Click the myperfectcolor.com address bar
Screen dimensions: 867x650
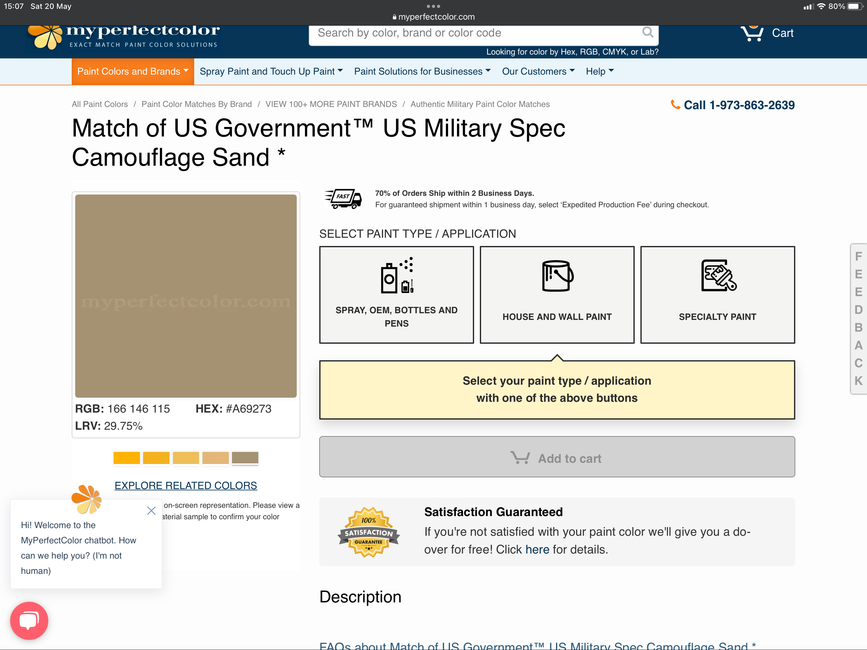(434, 17)
